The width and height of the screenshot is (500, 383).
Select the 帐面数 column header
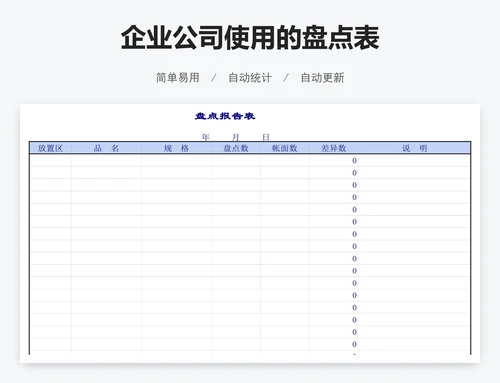tap(285, 148)
